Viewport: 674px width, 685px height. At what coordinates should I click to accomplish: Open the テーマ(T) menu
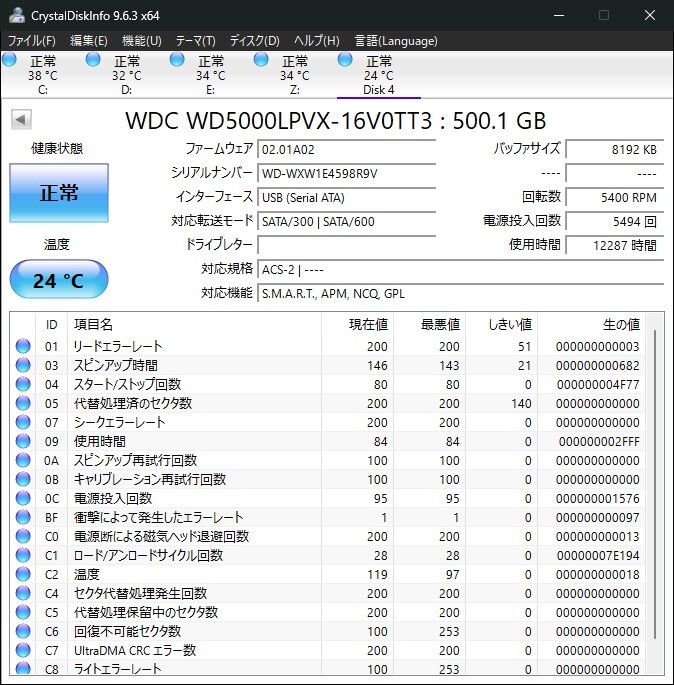tap(195, 41)
